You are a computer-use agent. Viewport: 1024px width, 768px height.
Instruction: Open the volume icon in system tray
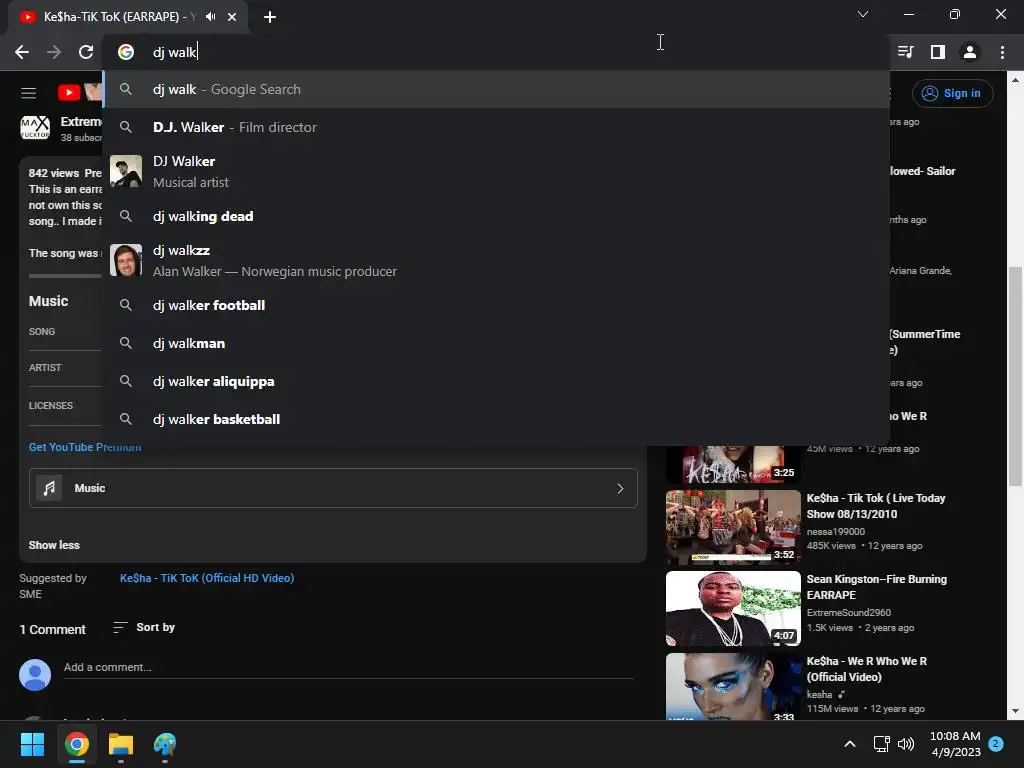pyautogui.click(x=906, y=744)
